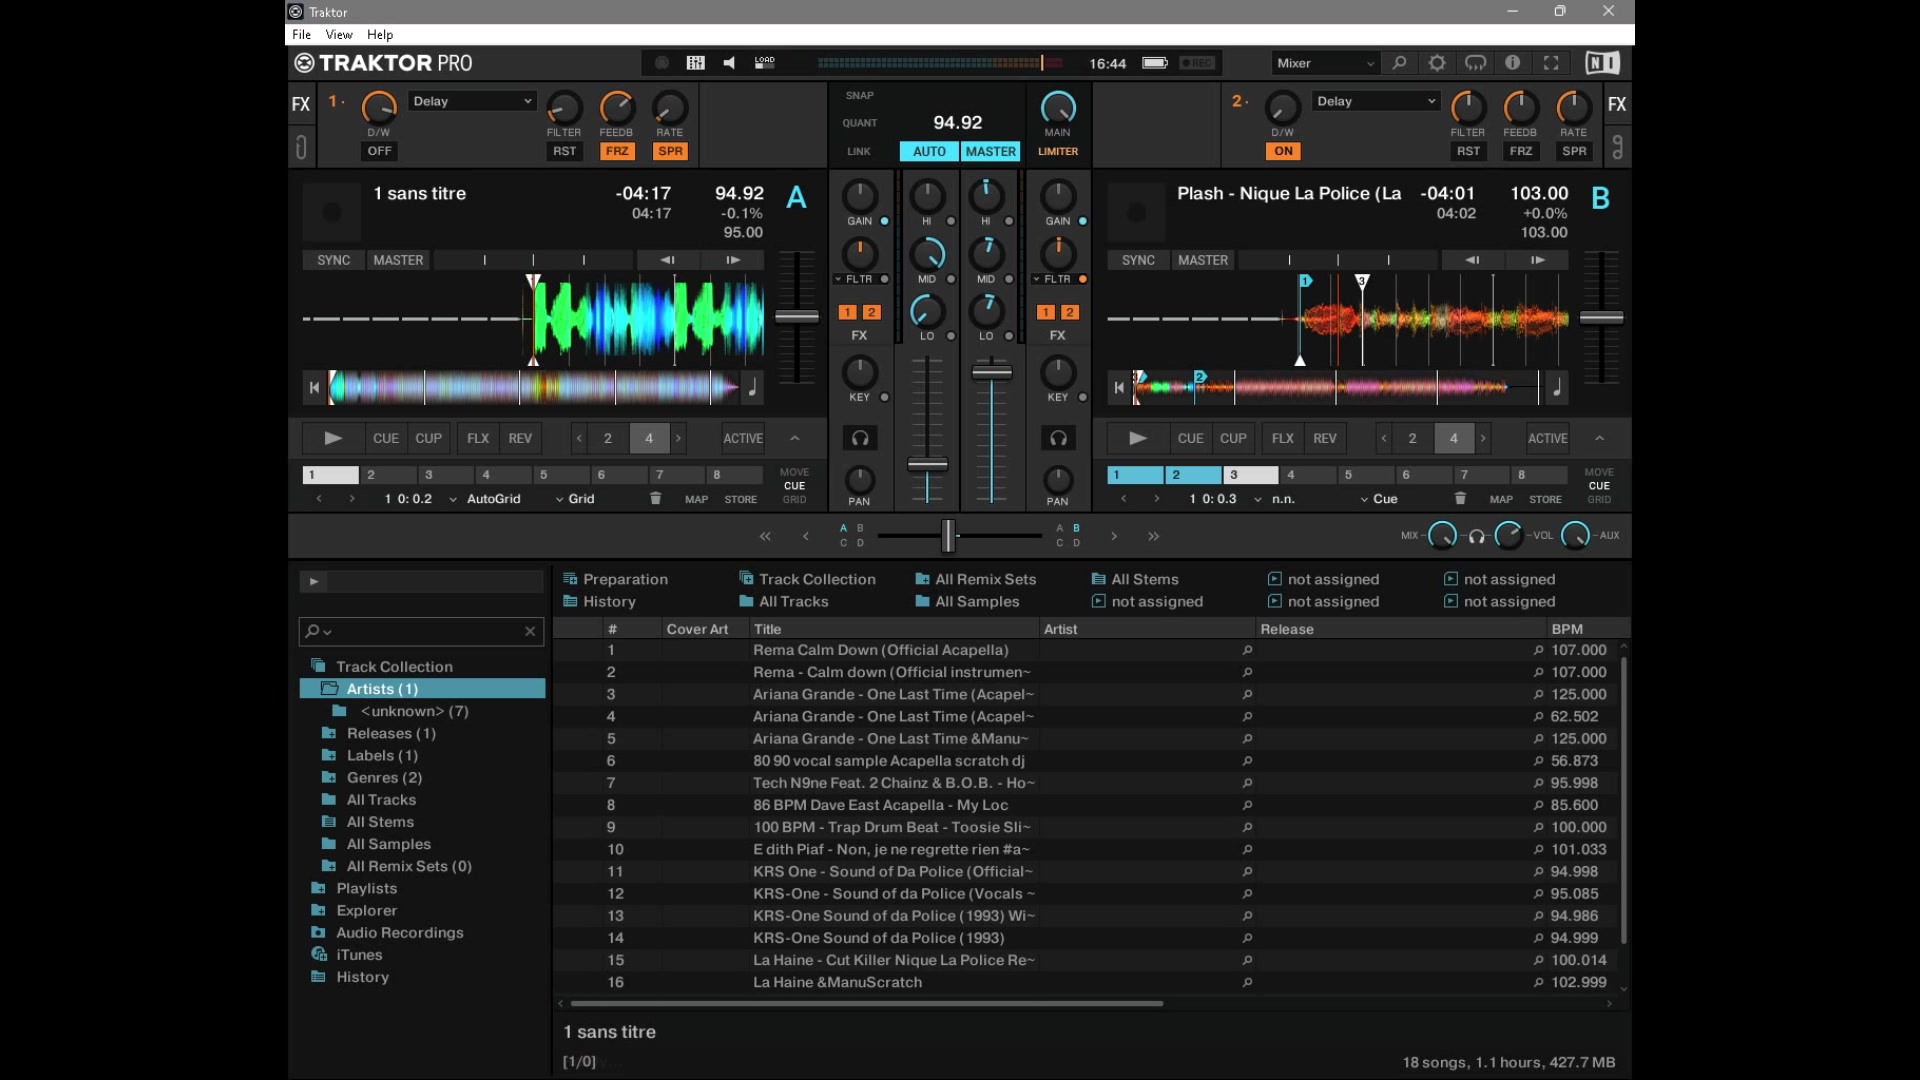Skip to start of Deck A track
The image size is (1920, 1080).
[x=314, y=388]
